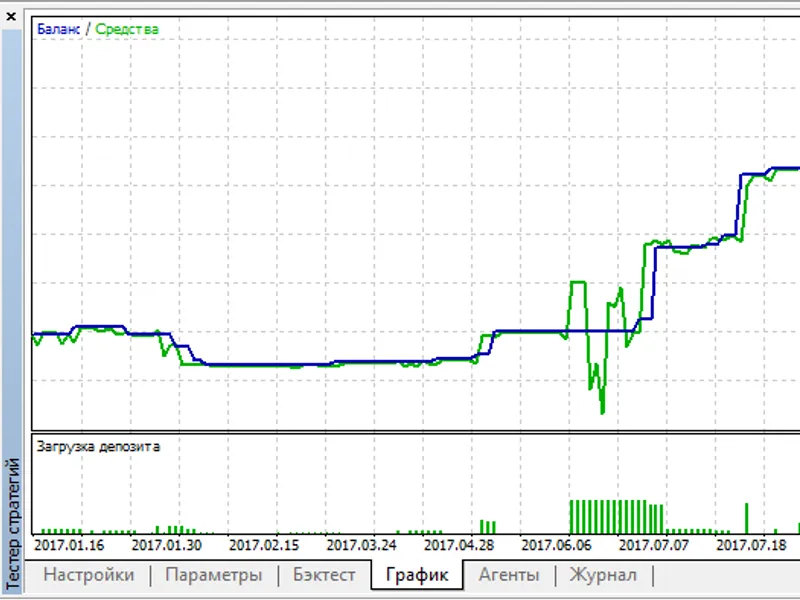
Task: Switch to the Агенты tab
Action: 509,575
